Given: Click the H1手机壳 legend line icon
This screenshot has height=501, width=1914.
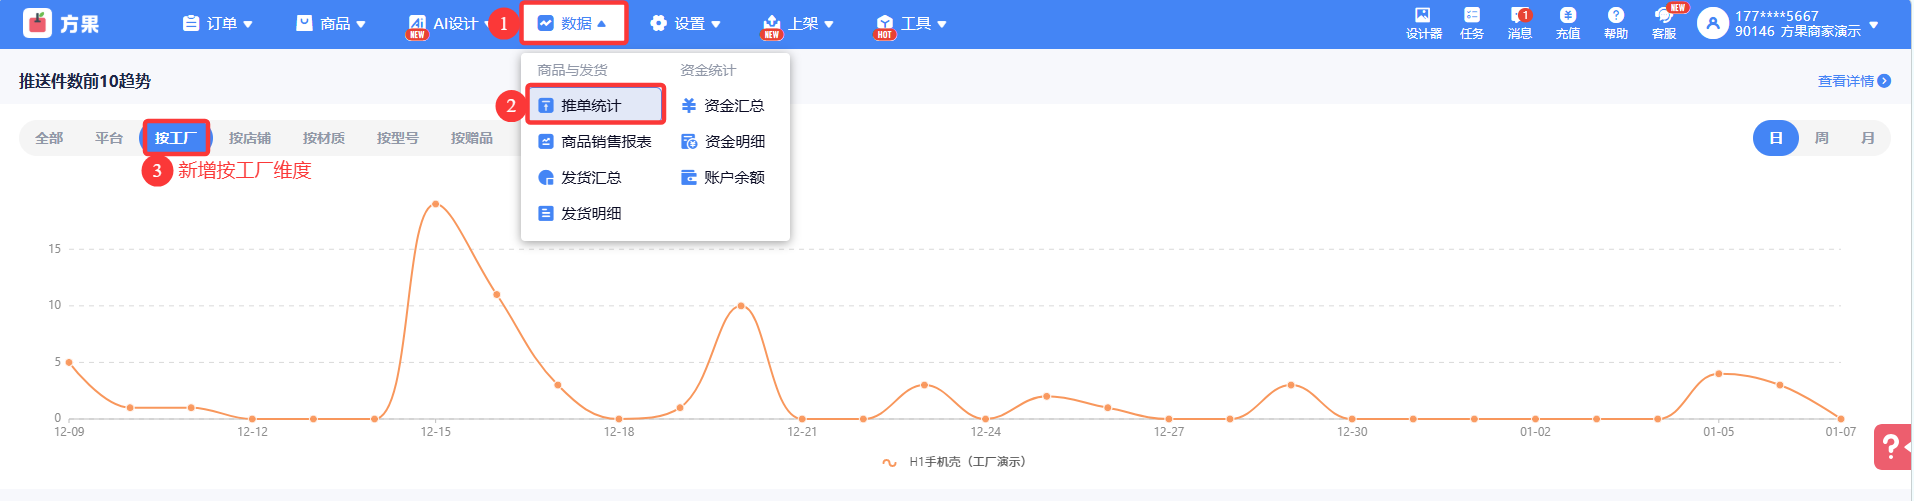Looking at the screenshot, I should click(x=889, y=462).
